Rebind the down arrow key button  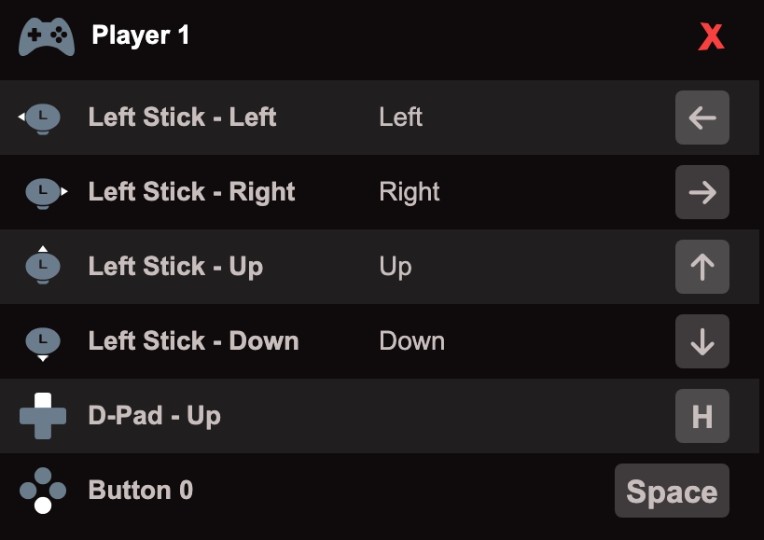pos(702,341)
